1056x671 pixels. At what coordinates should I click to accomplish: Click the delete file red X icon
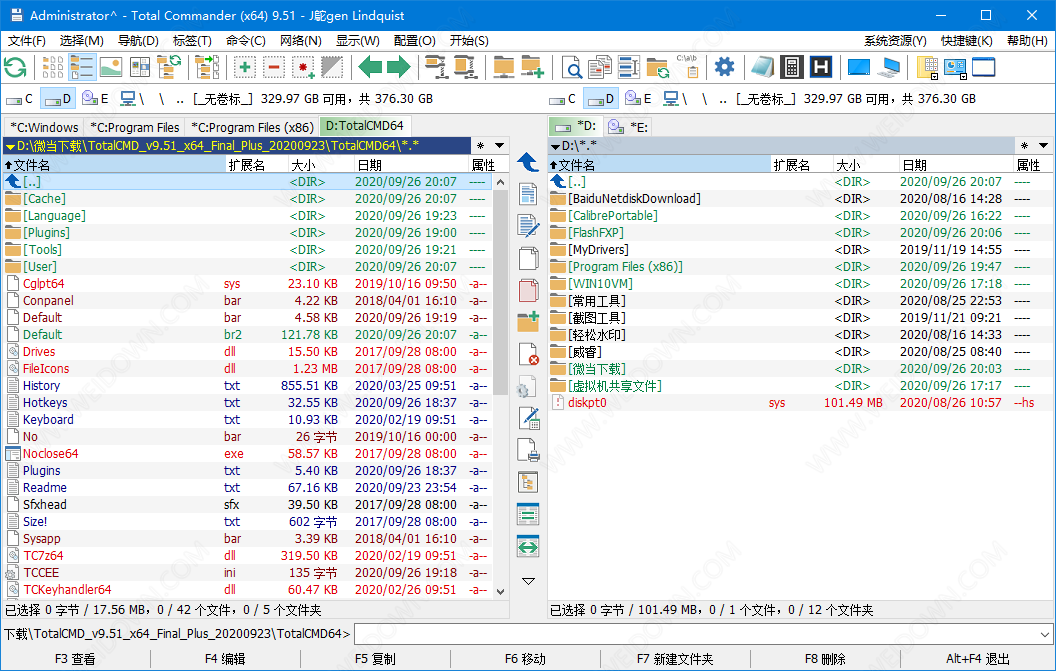(528, 354)
